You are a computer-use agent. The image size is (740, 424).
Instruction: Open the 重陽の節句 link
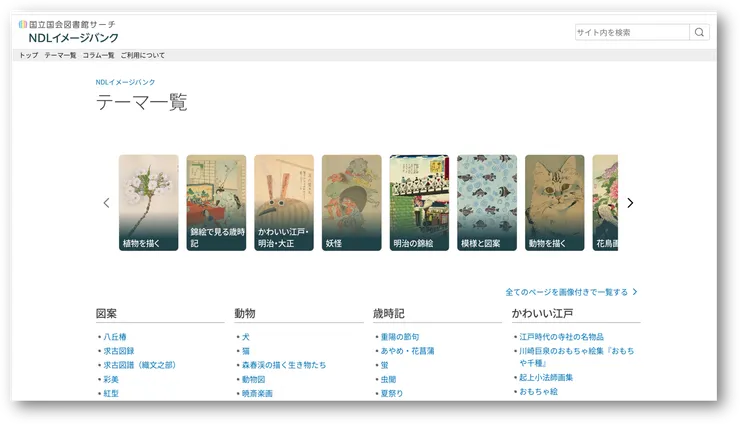pyautogui.click(x=400, y=337)
